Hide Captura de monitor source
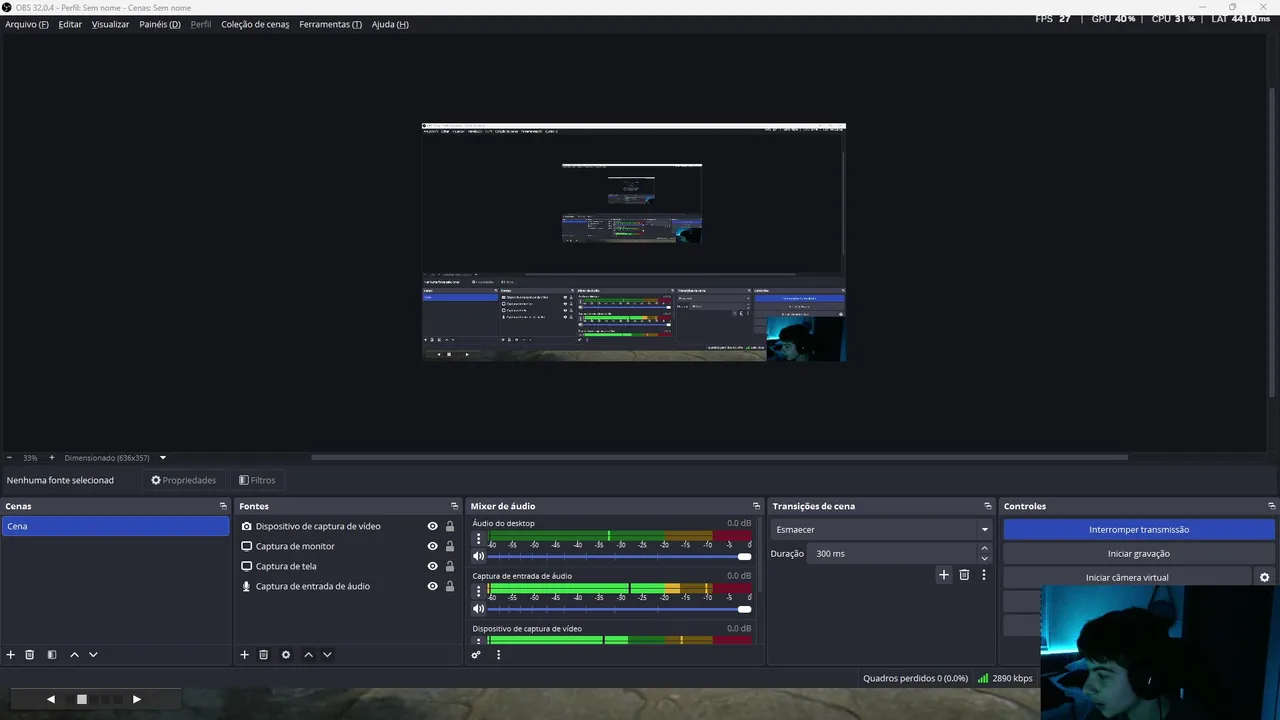 pyautogui.click(x=432, y=546)
